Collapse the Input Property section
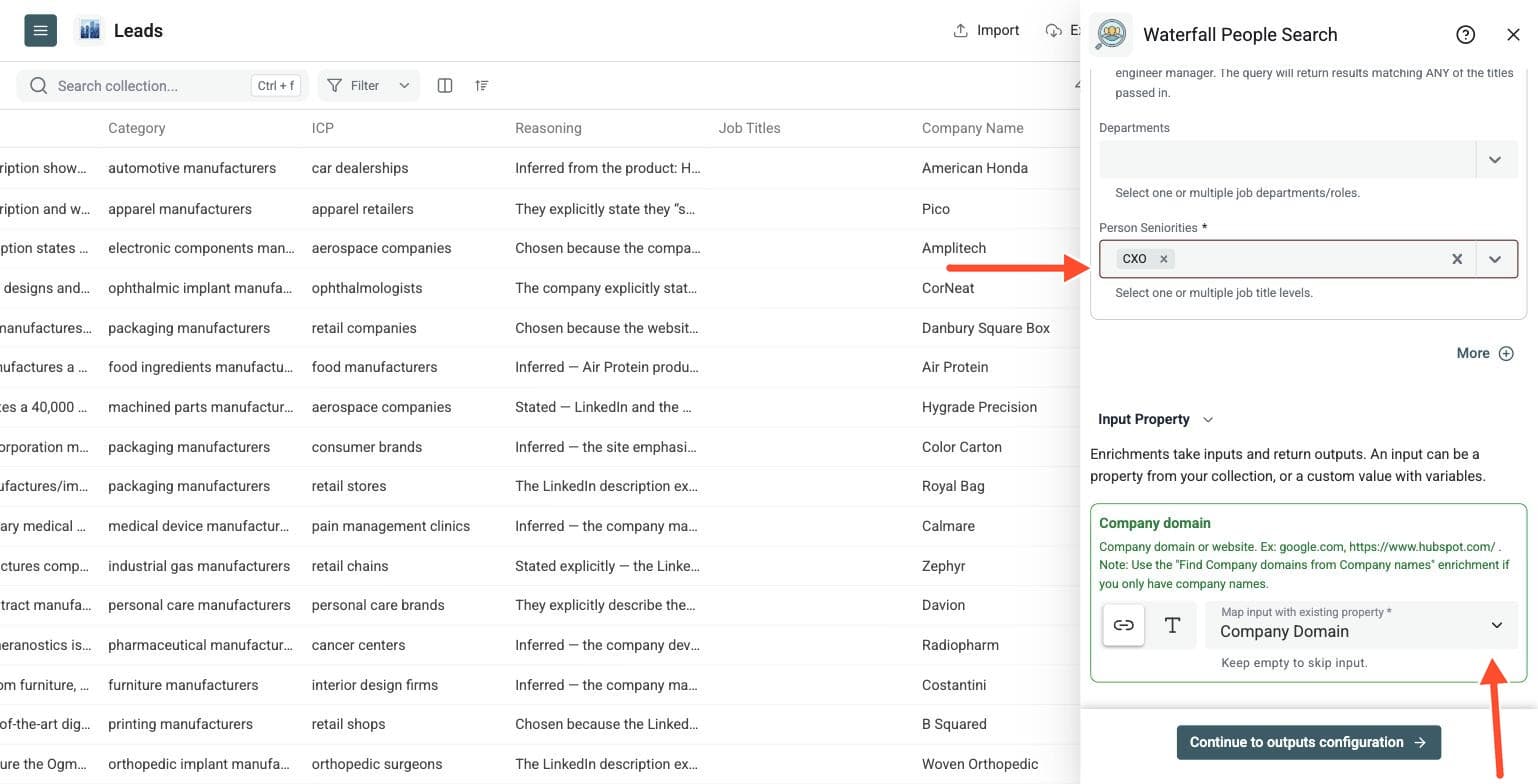 [x=1207, y=420]
